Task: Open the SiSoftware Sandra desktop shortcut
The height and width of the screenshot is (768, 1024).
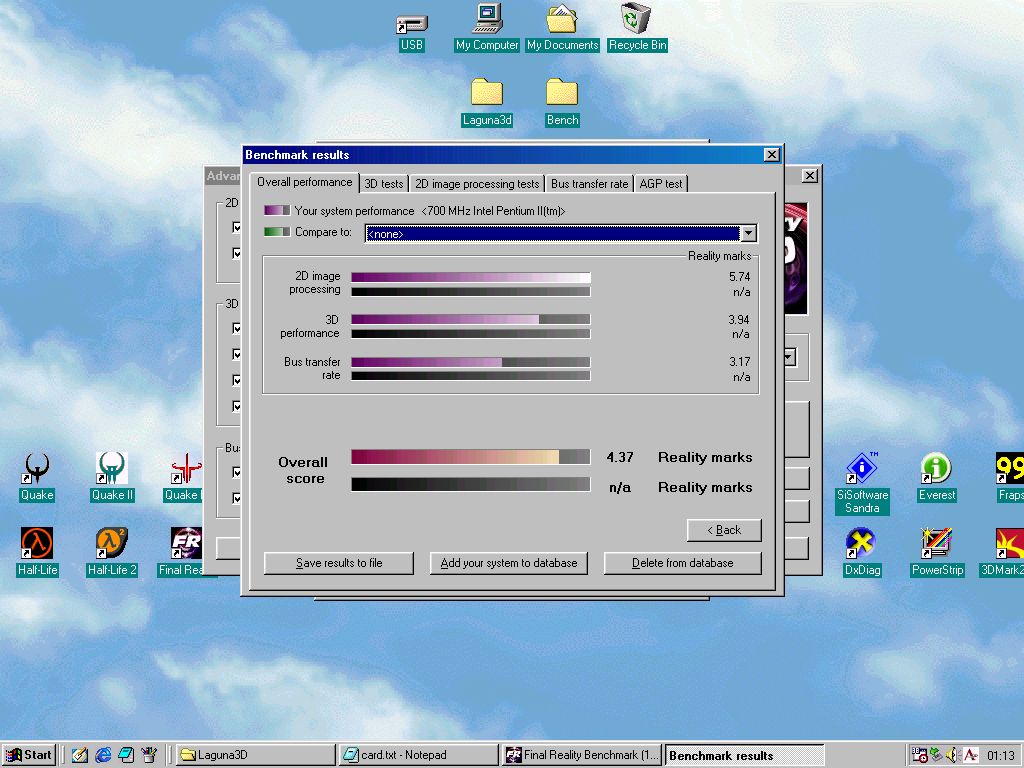Action: (x=861, y=469)
